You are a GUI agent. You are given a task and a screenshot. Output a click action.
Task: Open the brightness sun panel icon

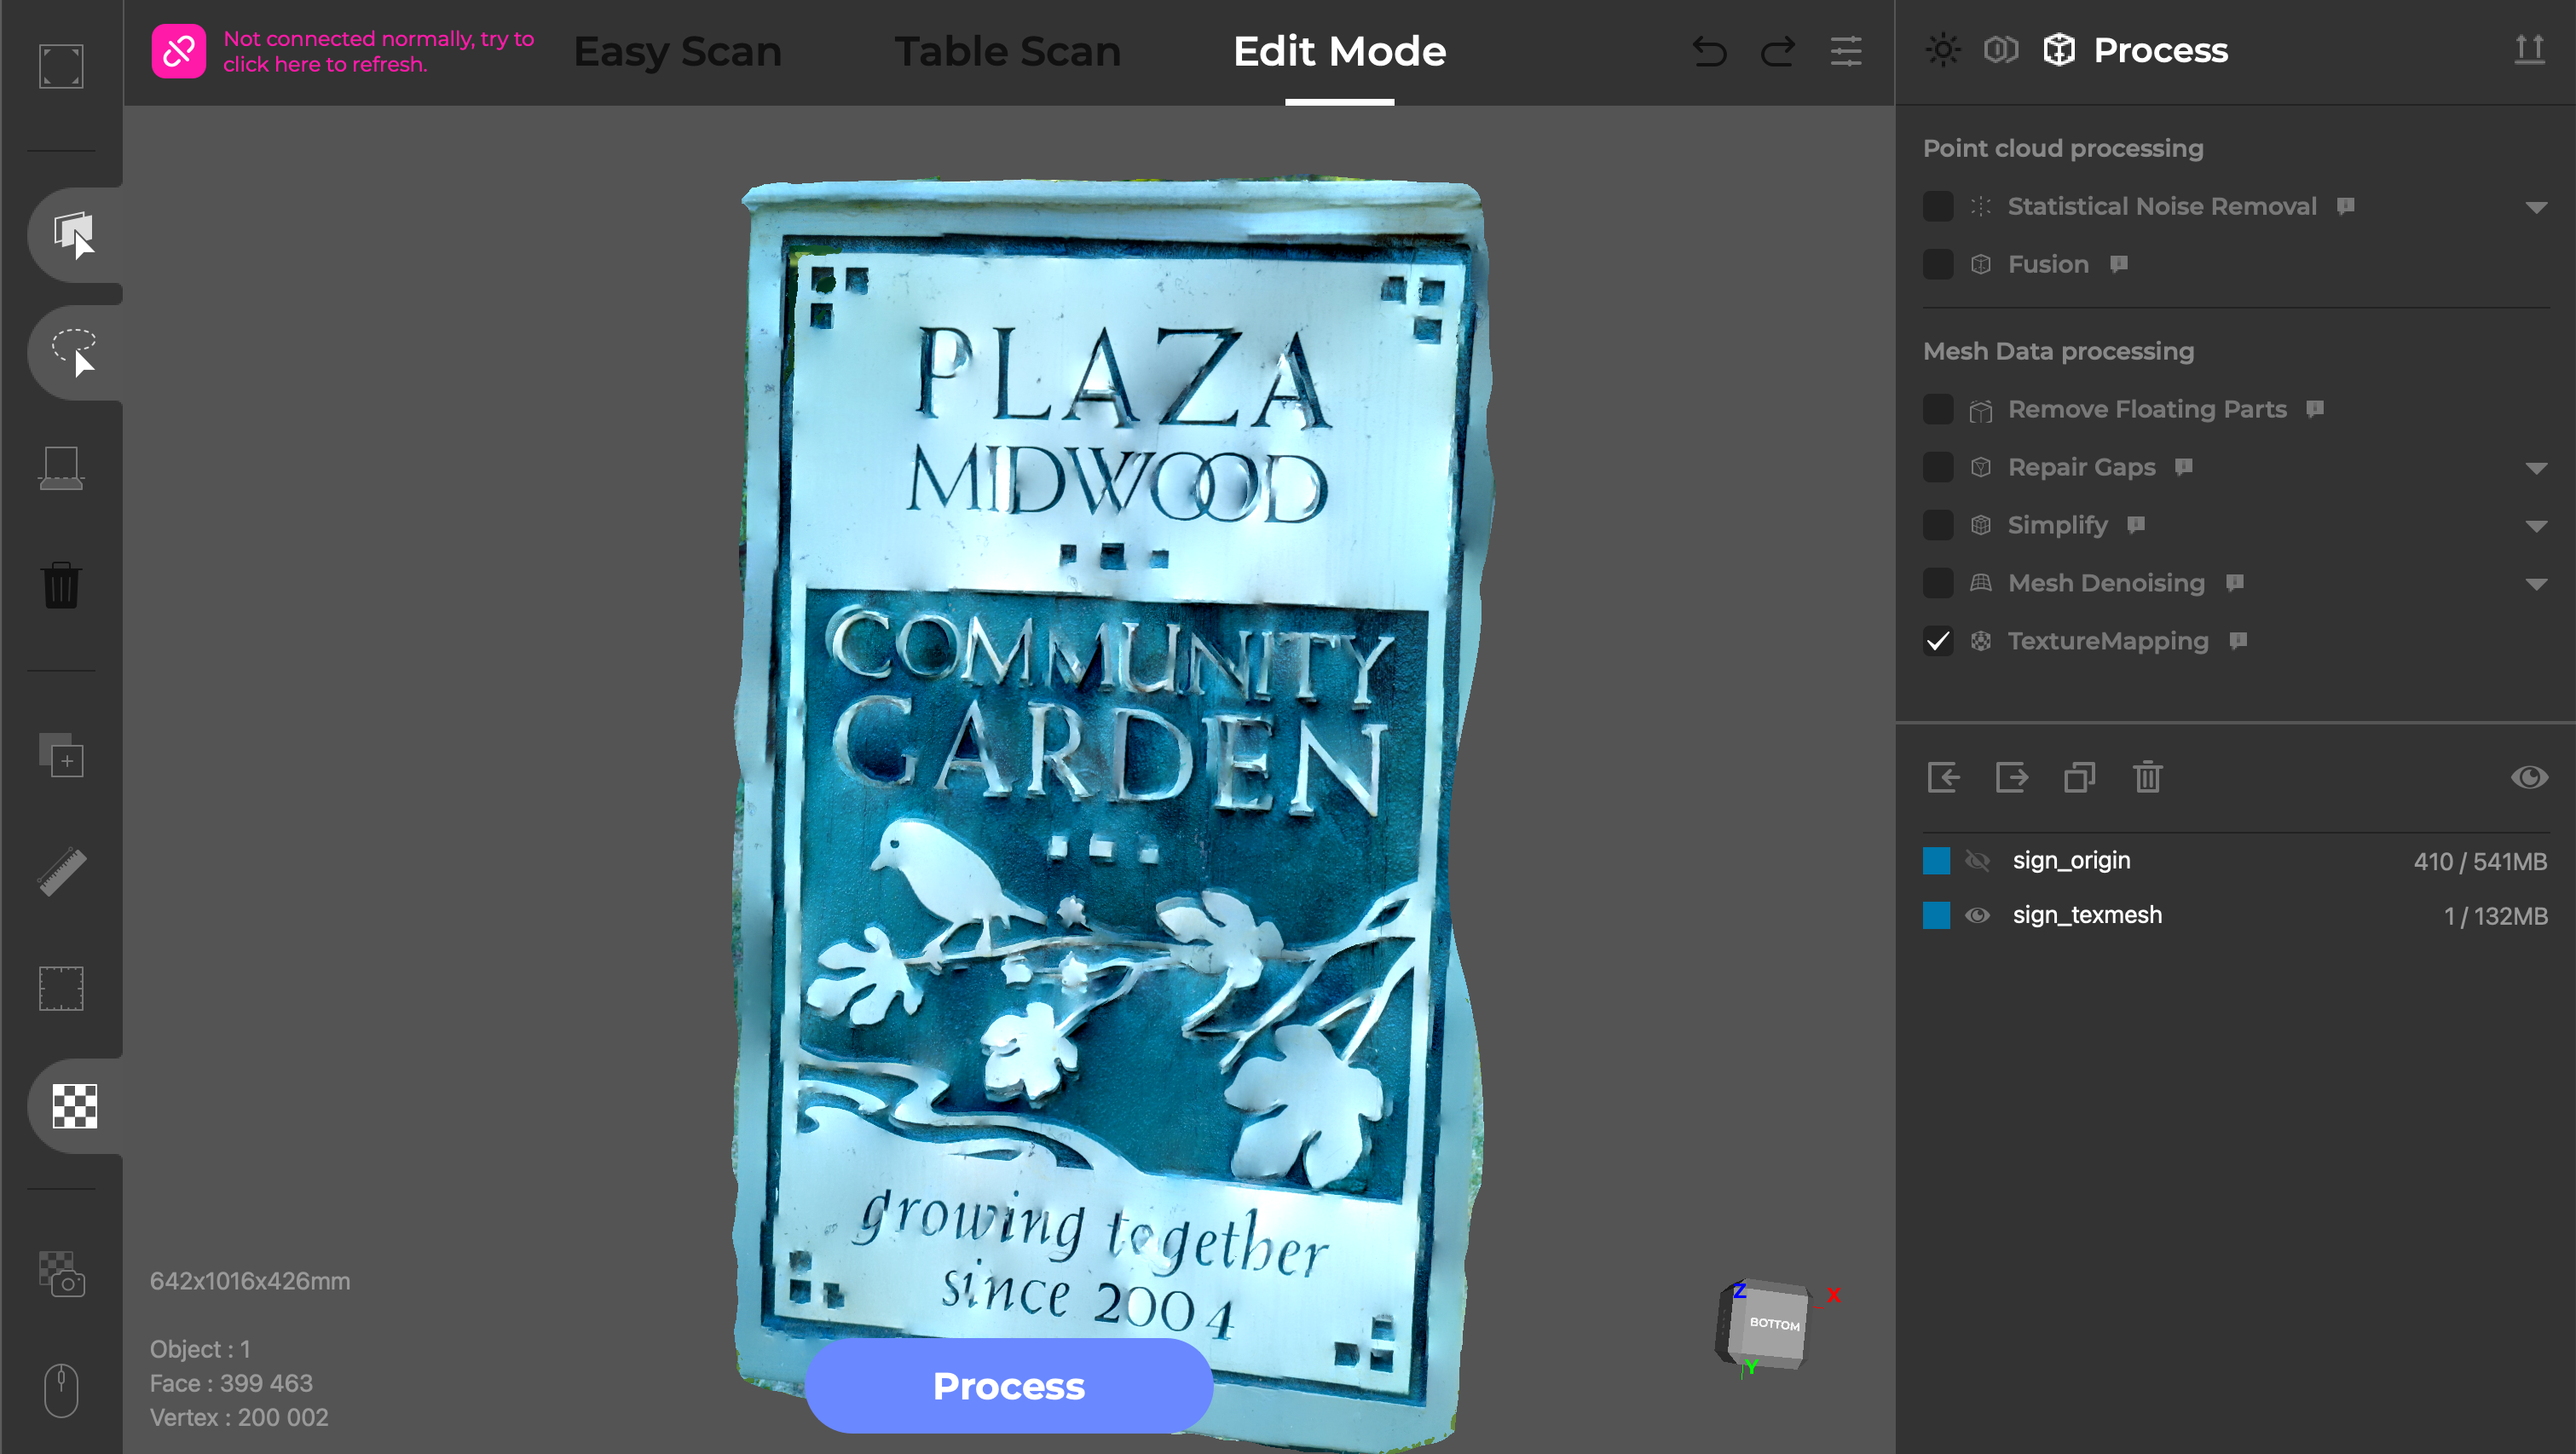[1943, 49]
